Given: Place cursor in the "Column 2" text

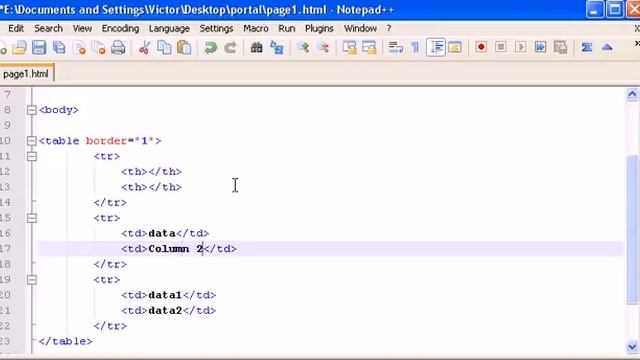Looking at the screenshot, I should (x=176, y=249).
